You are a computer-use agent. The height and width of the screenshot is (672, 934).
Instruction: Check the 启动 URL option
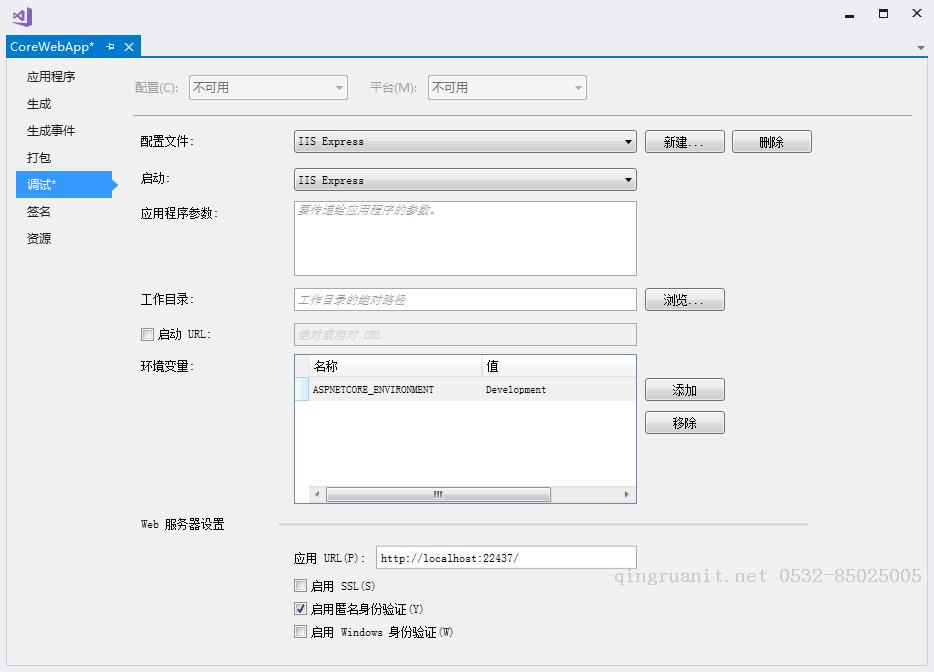click(147, 334)
